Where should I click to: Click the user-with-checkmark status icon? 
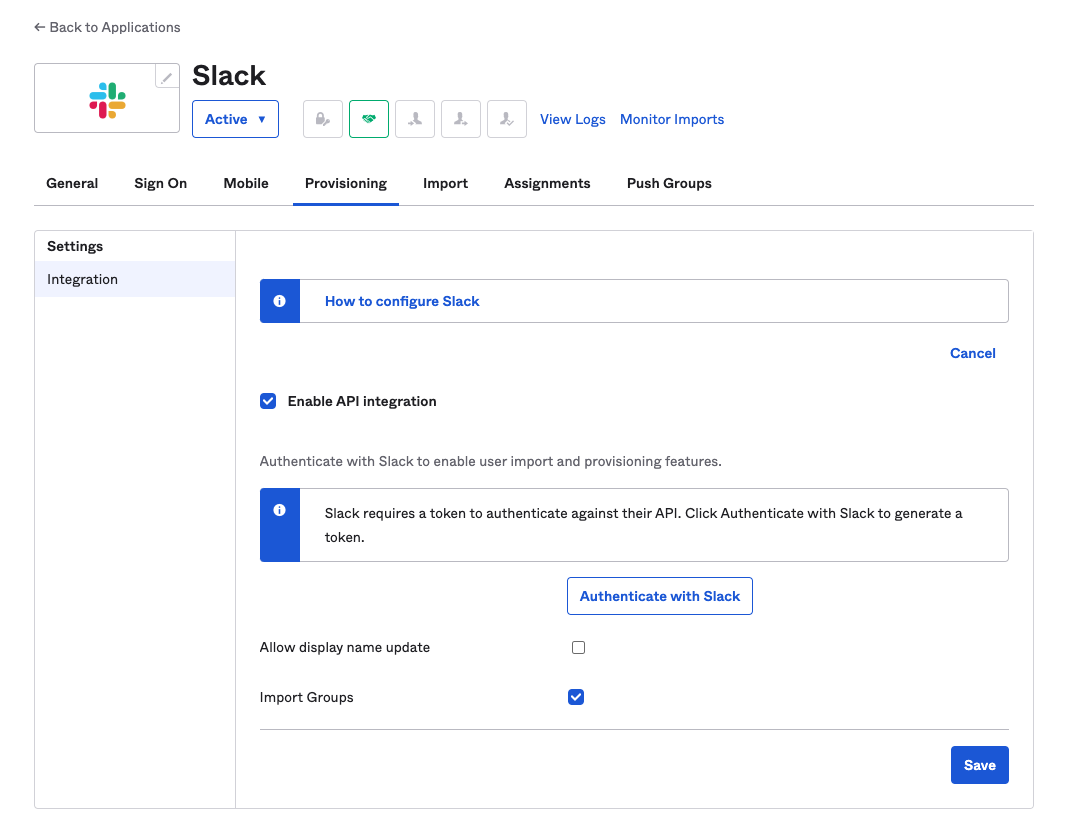(x=507, y=119)
